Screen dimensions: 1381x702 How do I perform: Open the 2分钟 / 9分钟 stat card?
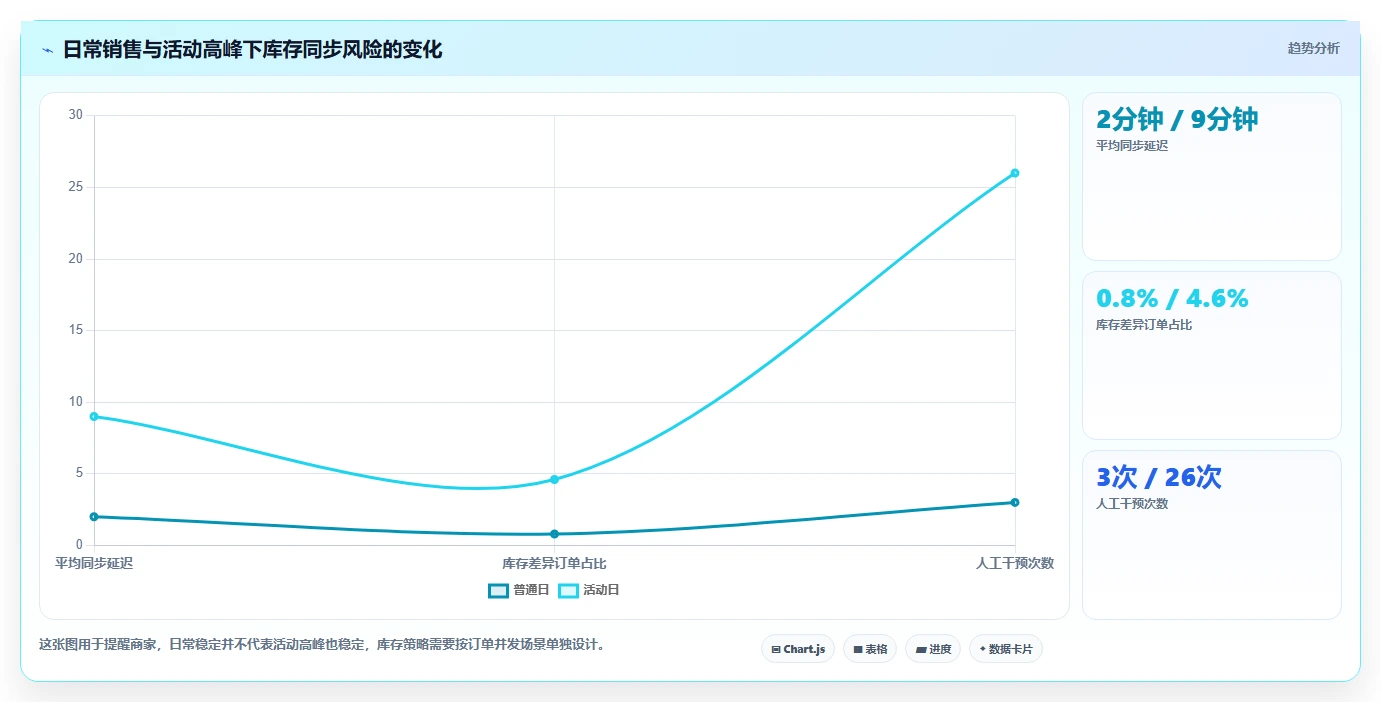[x=1212, y=177]
